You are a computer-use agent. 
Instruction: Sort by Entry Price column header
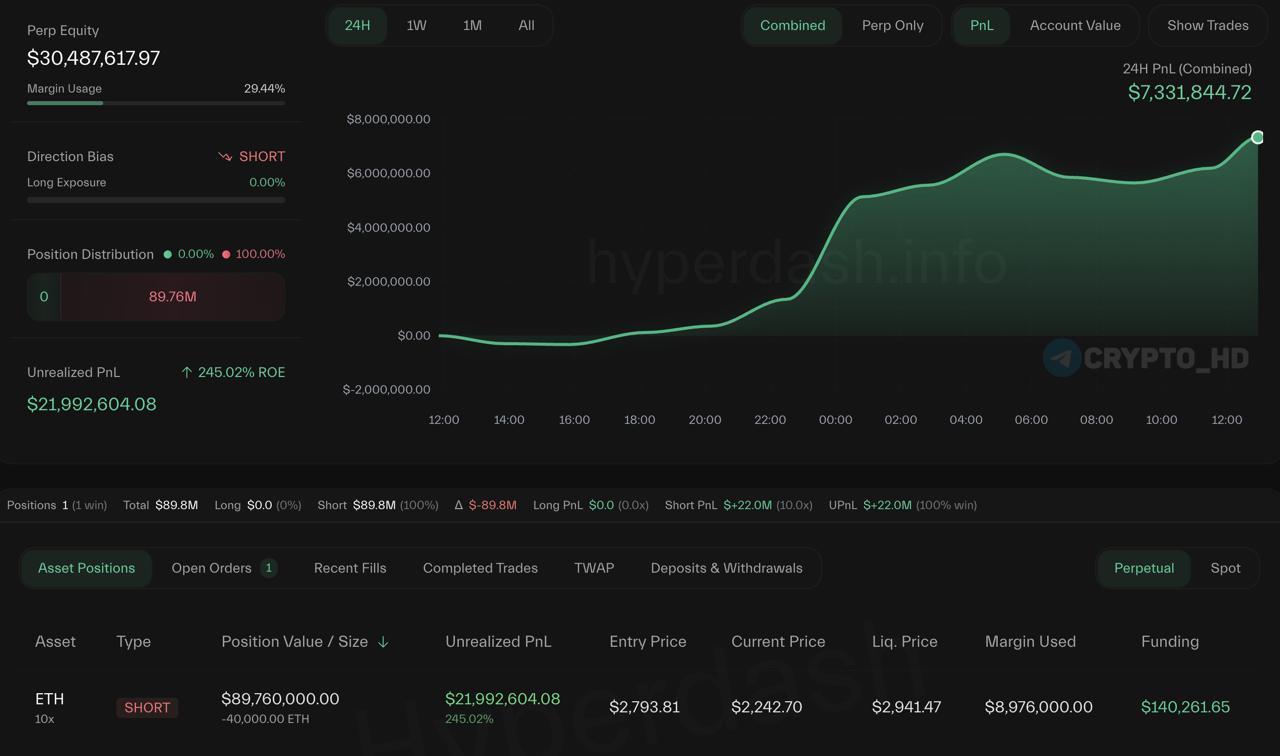coord(648,642)
